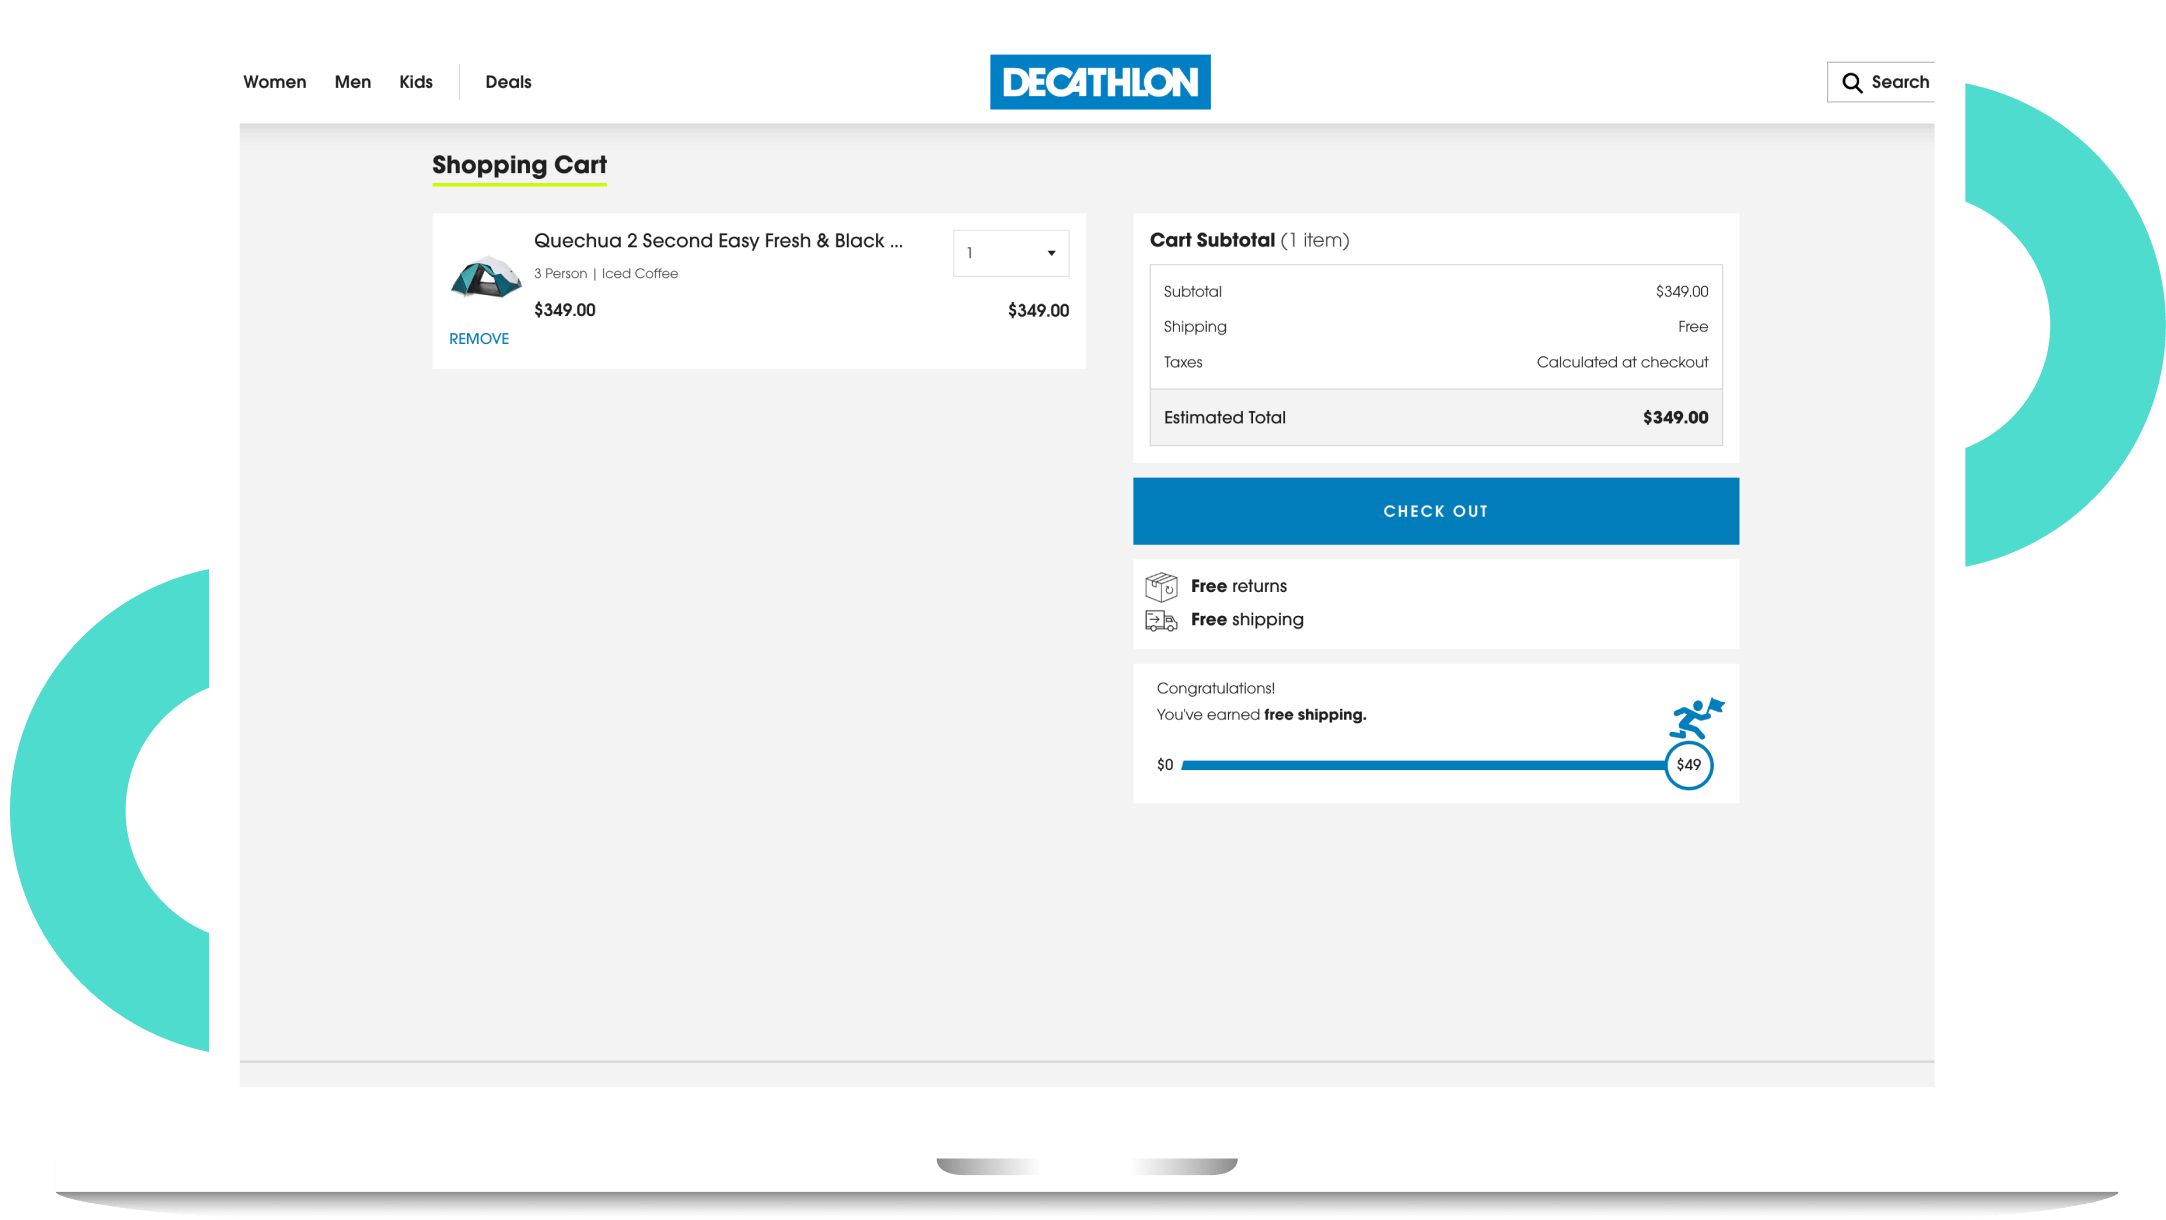The width and height of the screenshot is (2166, 1220).
Task: Click the magnifying glass search icon
Action: [1852, 83]
